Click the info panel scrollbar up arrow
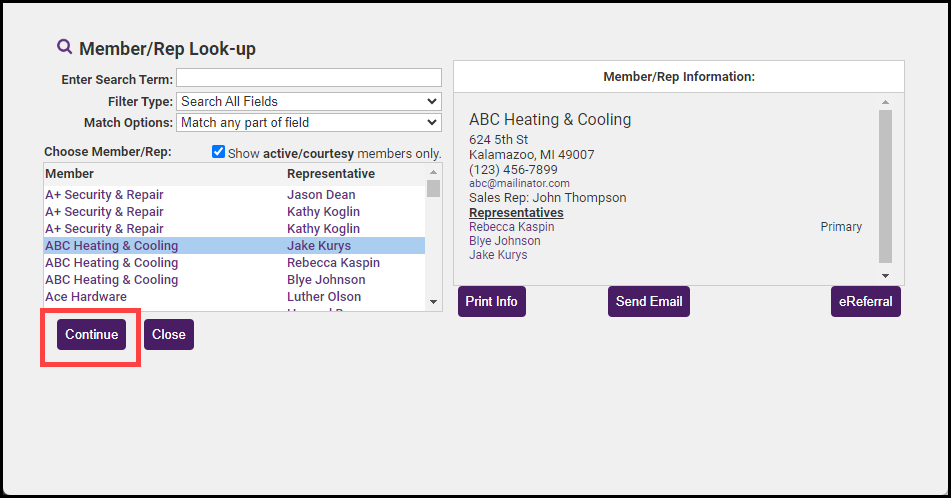951x498 pixels. (x=885, y=102)
